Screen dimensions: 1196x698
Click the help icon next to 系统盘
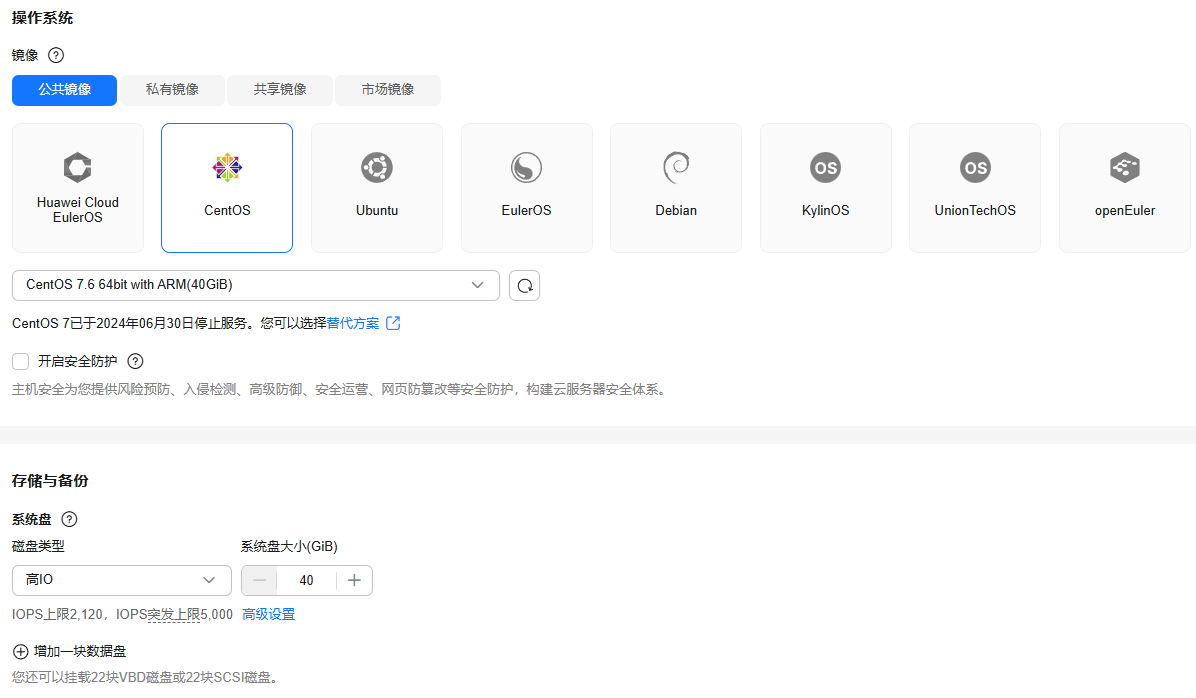click(69, 519)
